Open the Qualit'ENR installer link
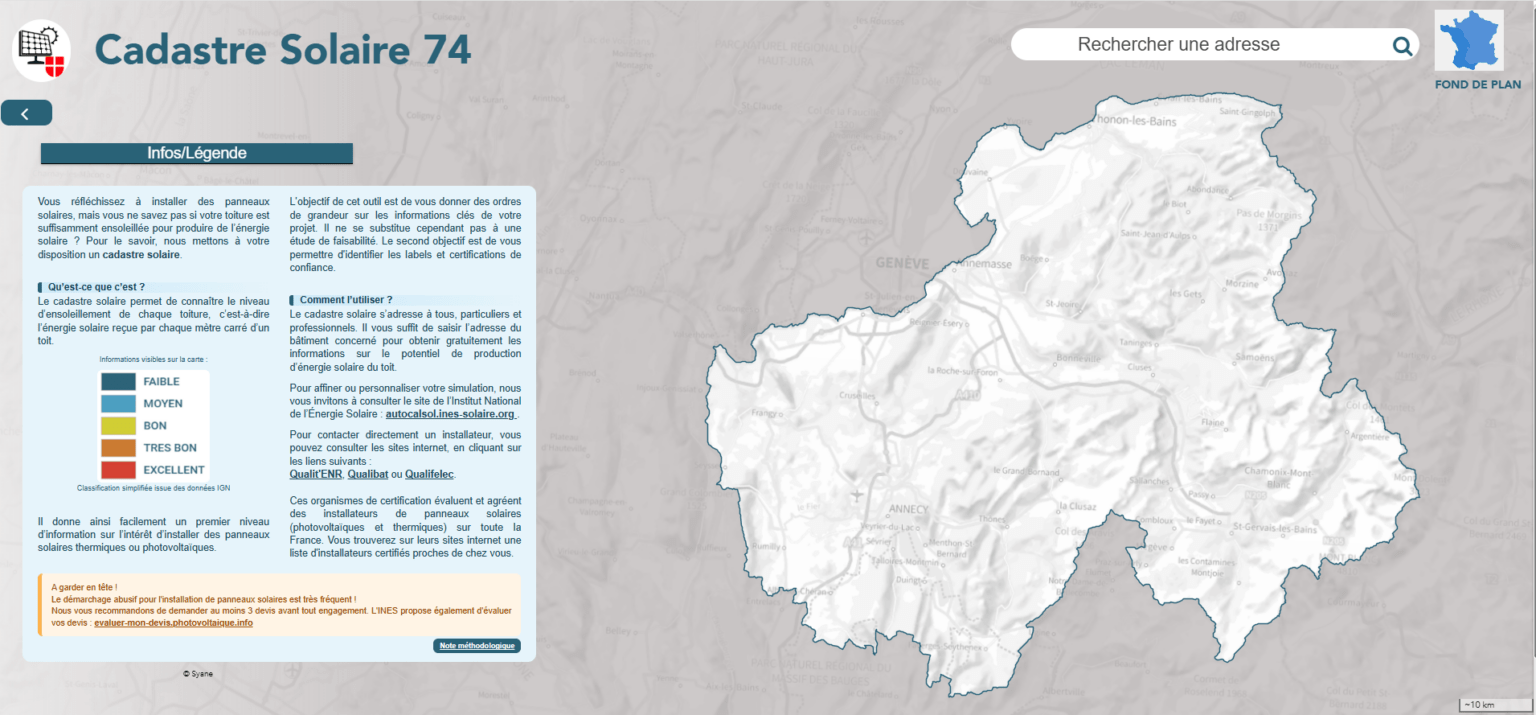 [315, 474]
